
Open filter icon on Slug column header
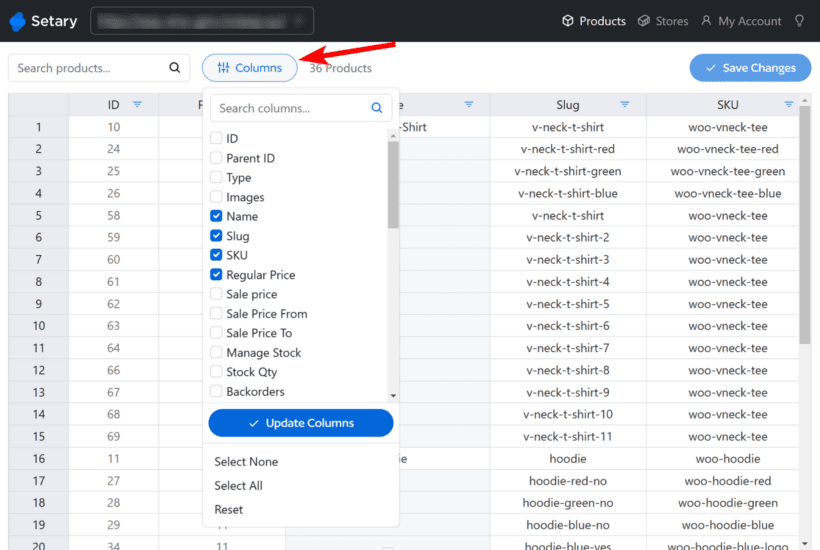point(625,105)
